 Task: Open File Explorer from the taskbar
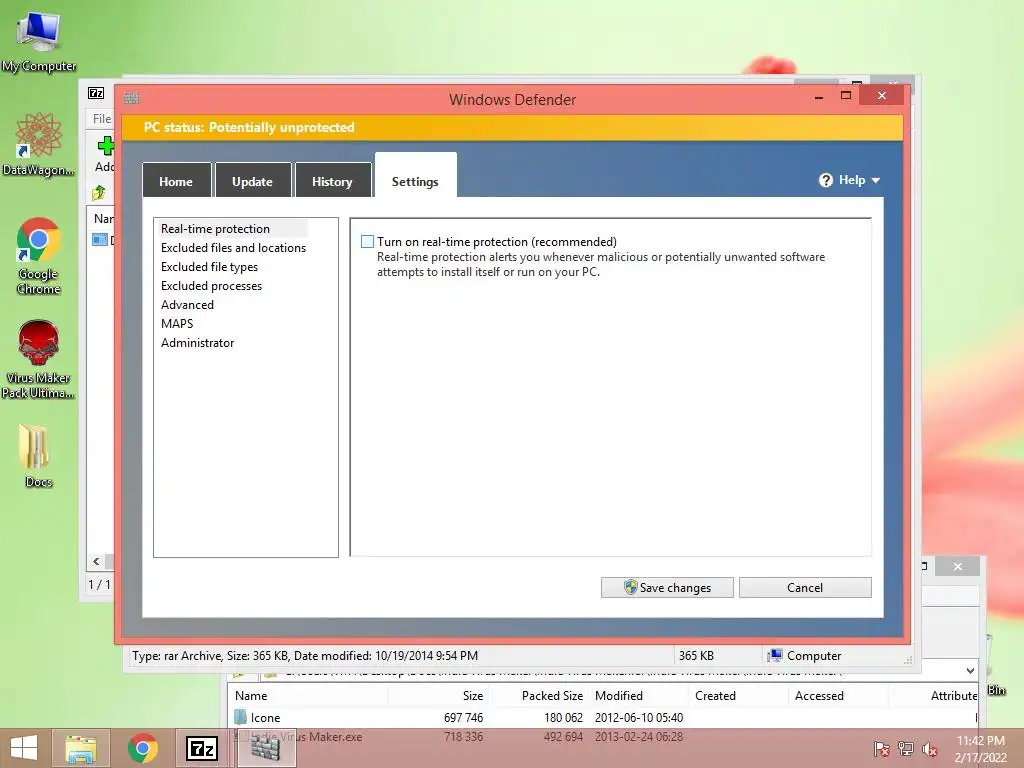[80, 748]
